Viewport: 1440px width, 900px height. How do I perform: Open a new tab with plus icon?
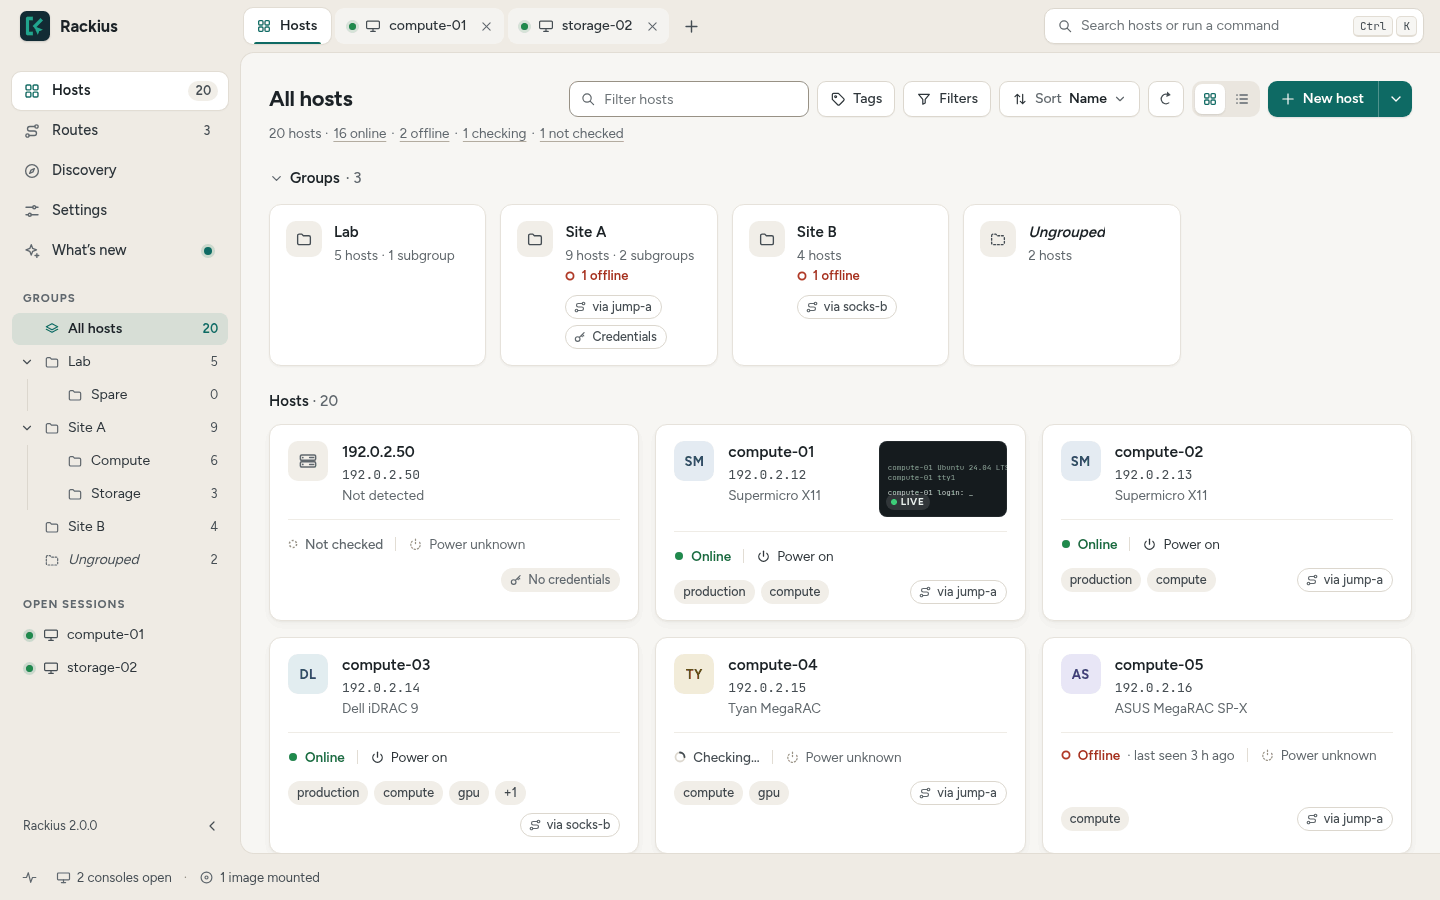click(691, 26)
